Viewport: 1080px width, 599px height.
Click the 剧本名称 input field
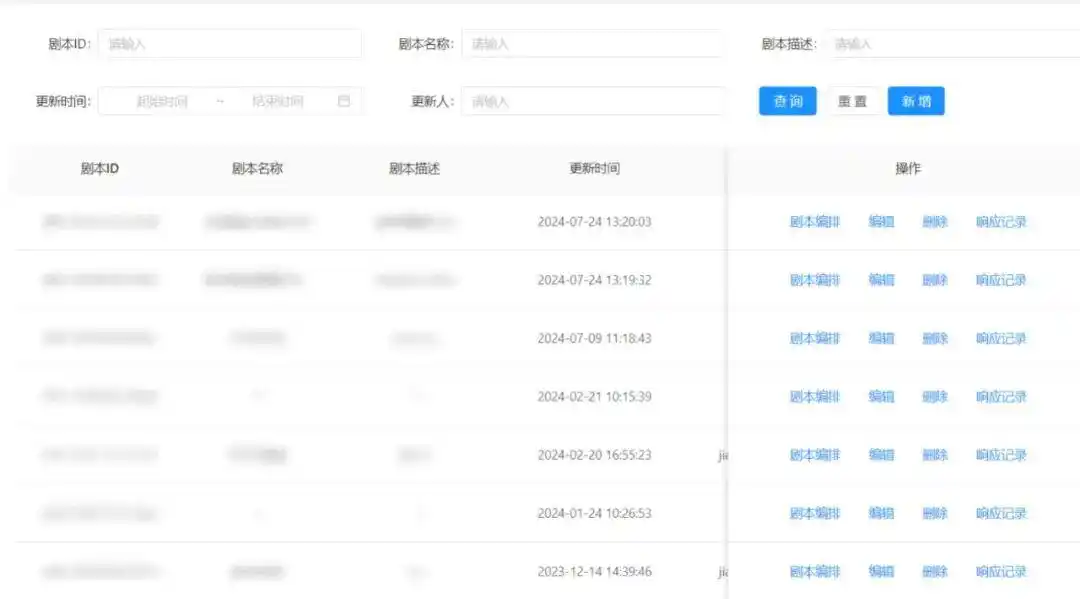click(x=594, y=43)
